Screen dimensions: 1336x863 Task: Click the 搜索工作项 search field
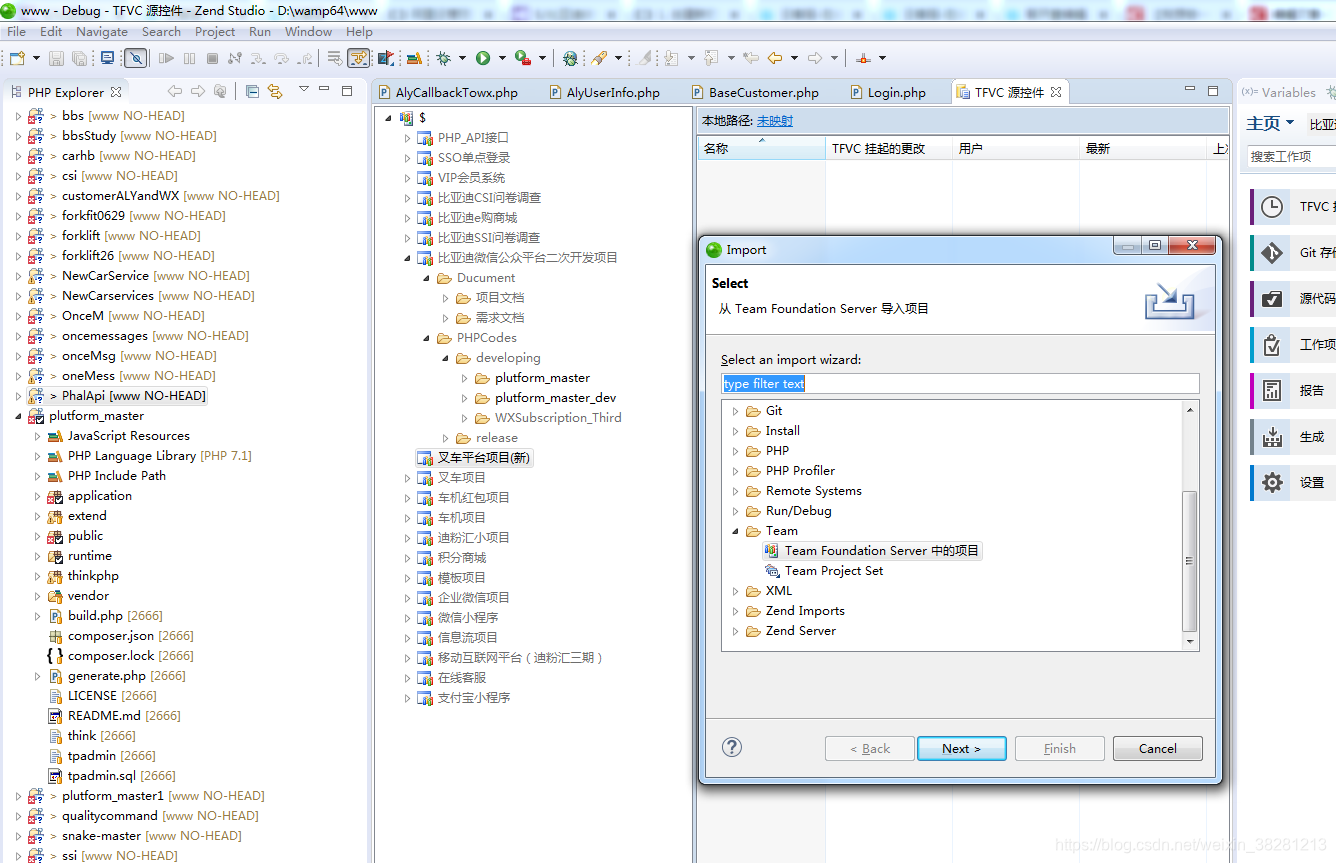pyautogui.click(x=1291, y=157)
